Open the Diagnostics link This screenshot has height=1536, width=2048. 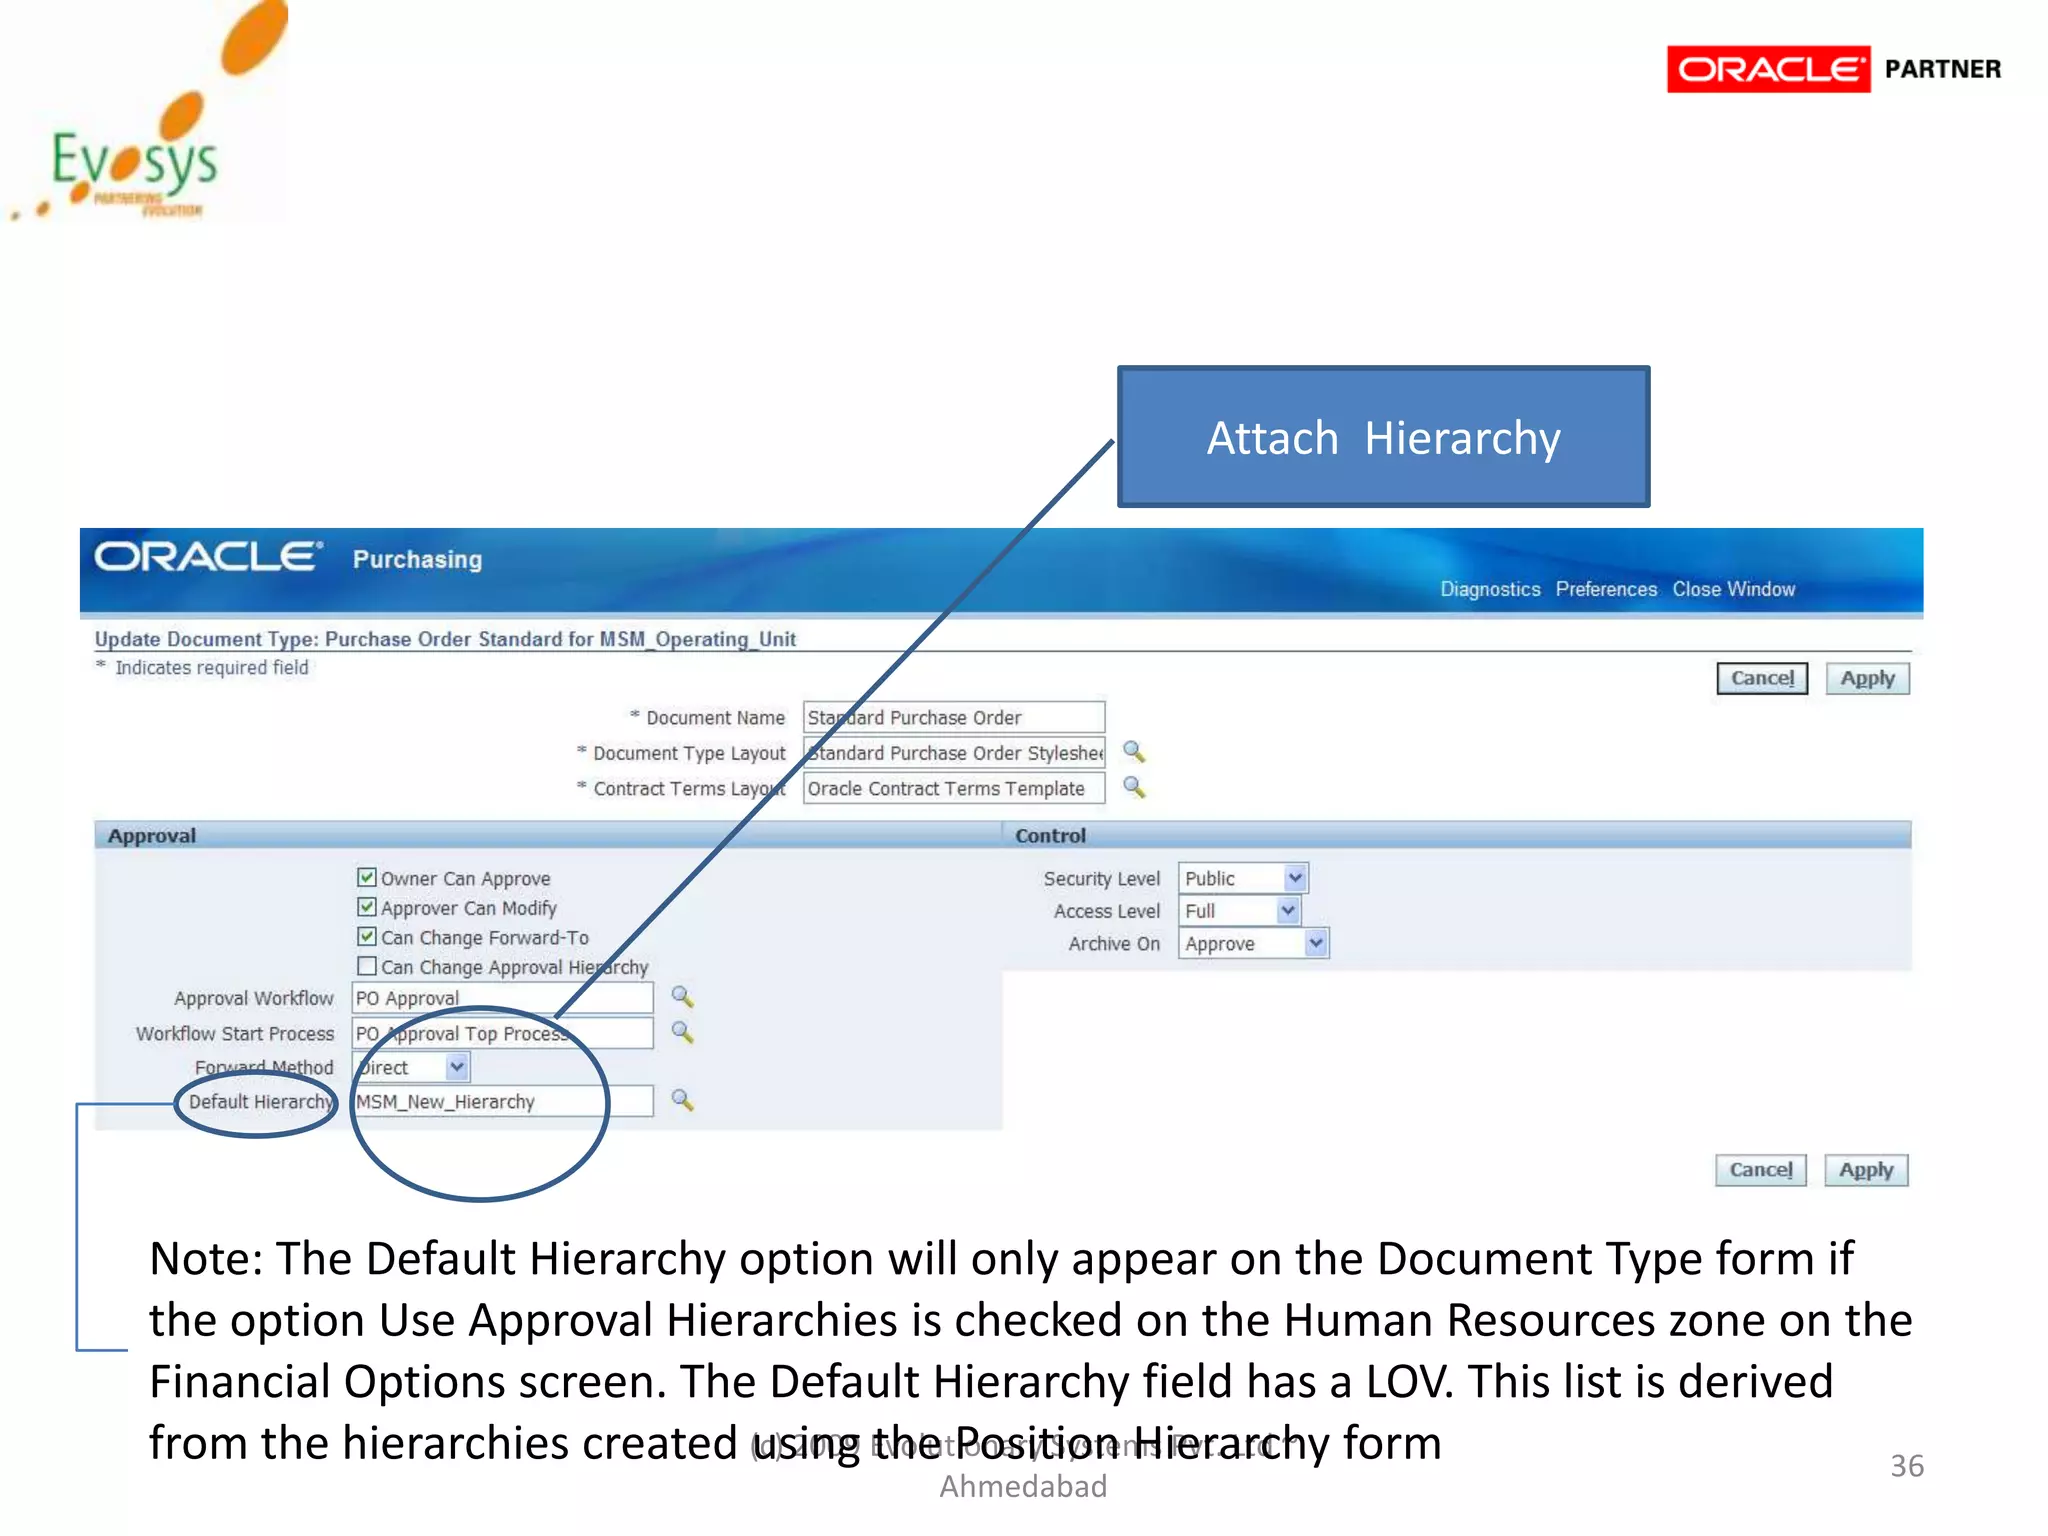1490,589
